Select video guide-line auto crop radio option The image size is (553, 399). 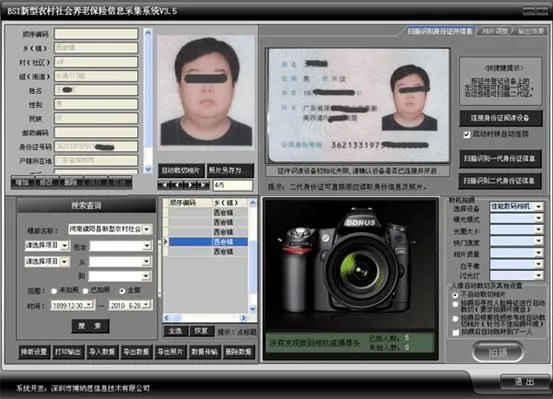point(455,319)
